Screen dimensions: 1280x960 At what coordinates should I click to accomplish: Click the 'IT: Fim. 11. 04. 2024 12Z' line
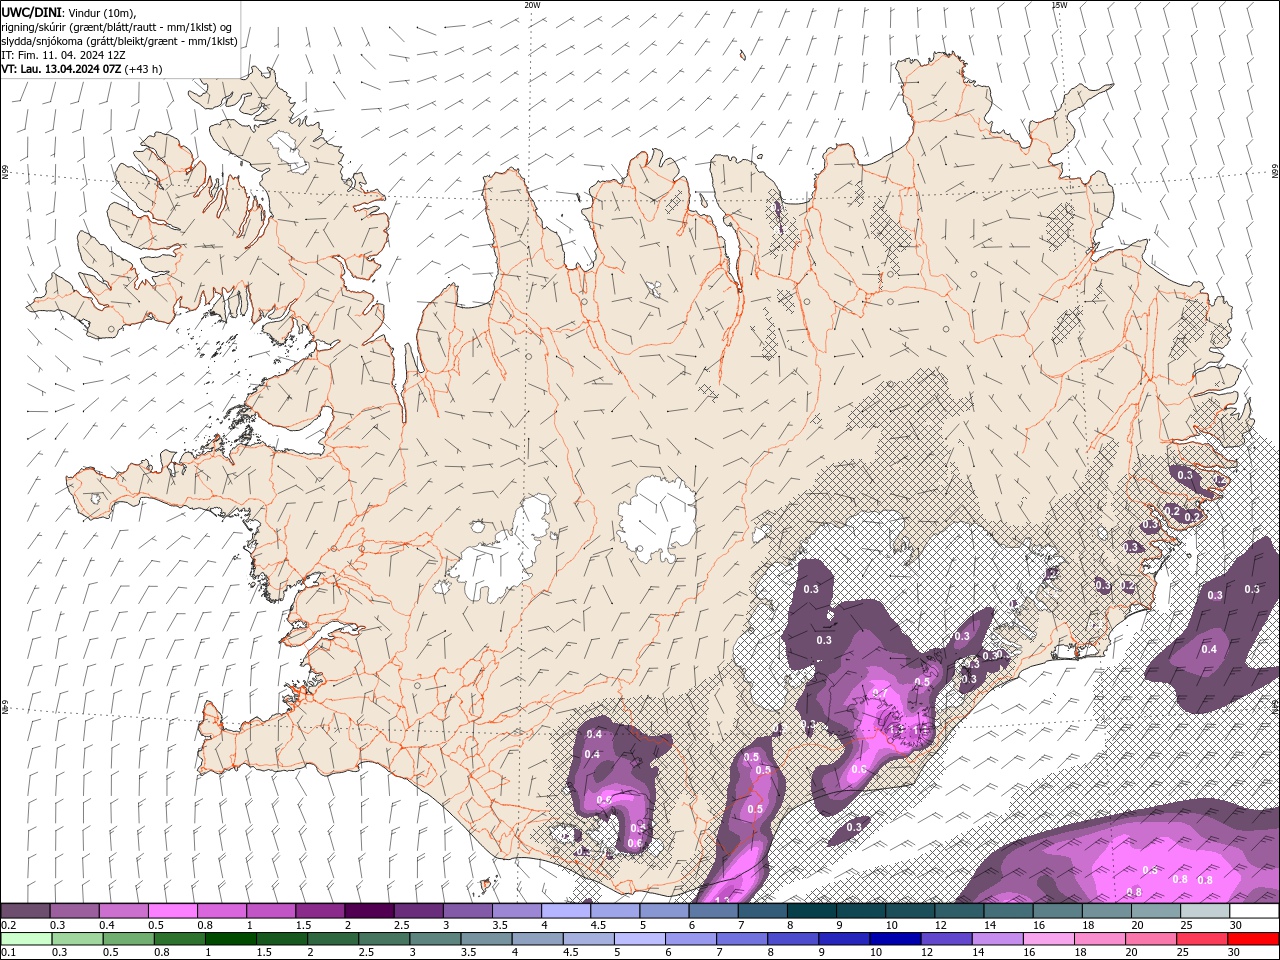(x=63, y=55)
